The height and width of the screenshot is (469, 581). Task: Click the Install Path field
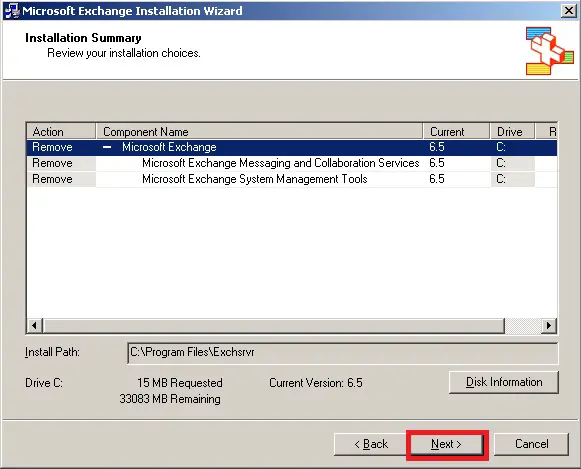pyautogui.click(x=342, y=353)
